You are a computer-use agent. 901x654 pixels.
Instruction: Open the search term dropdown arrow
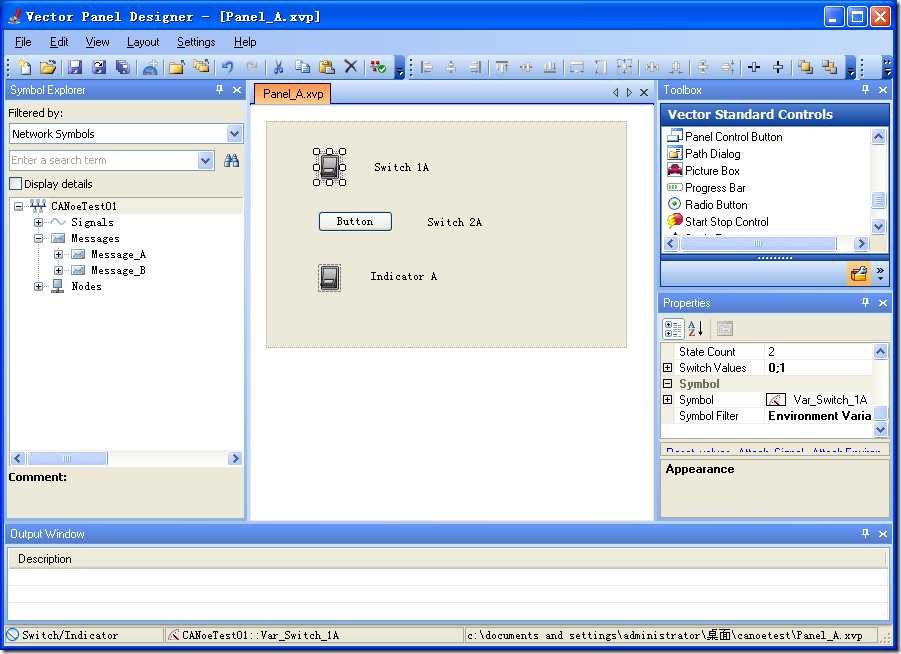coord(205,160)
